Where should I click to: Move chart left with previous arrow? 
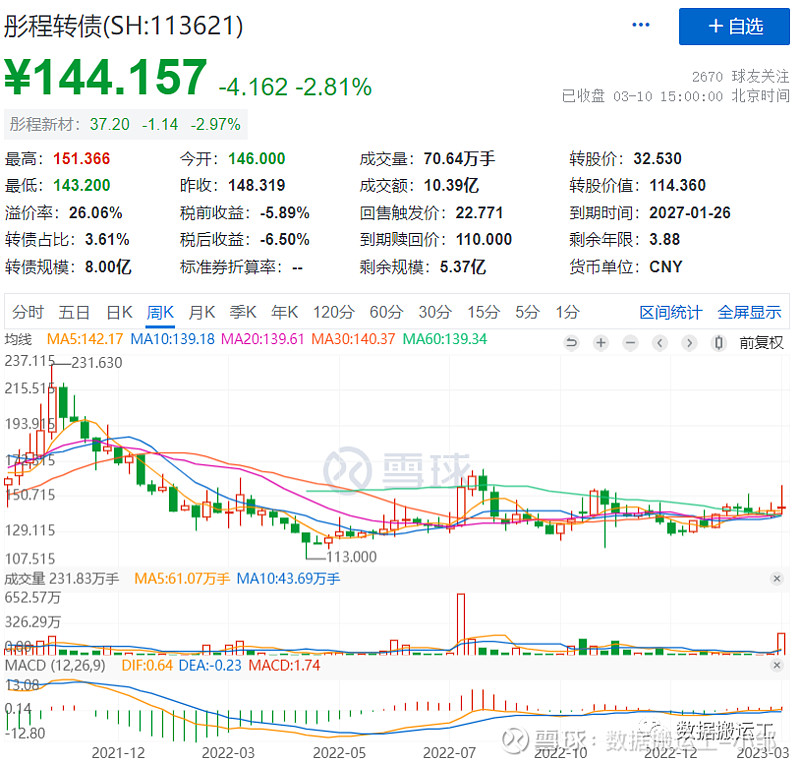point(660,343)
